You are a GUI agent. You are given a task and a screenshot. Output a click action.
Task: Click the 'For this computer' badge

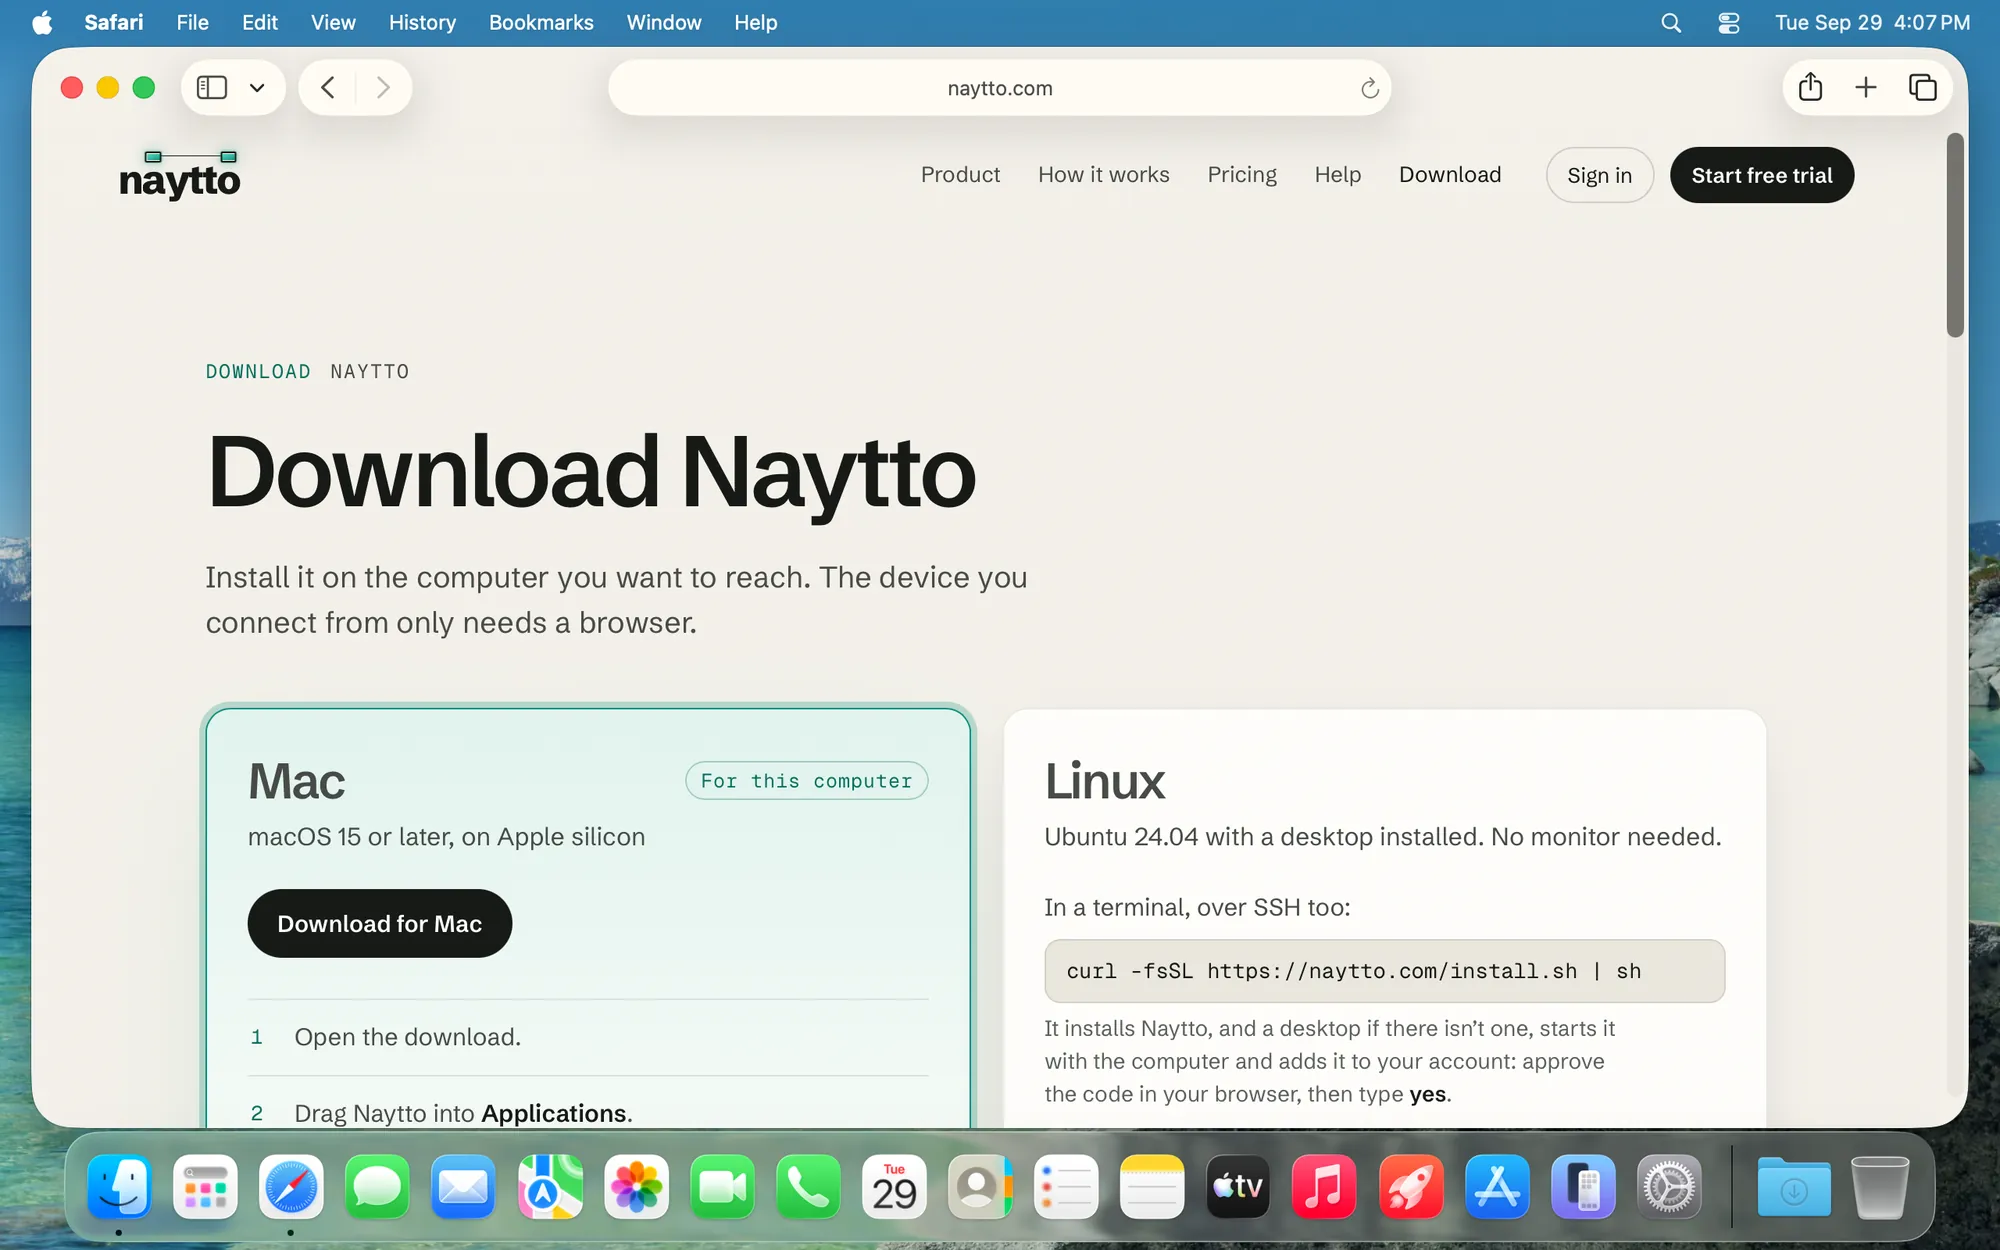point(807,781)
